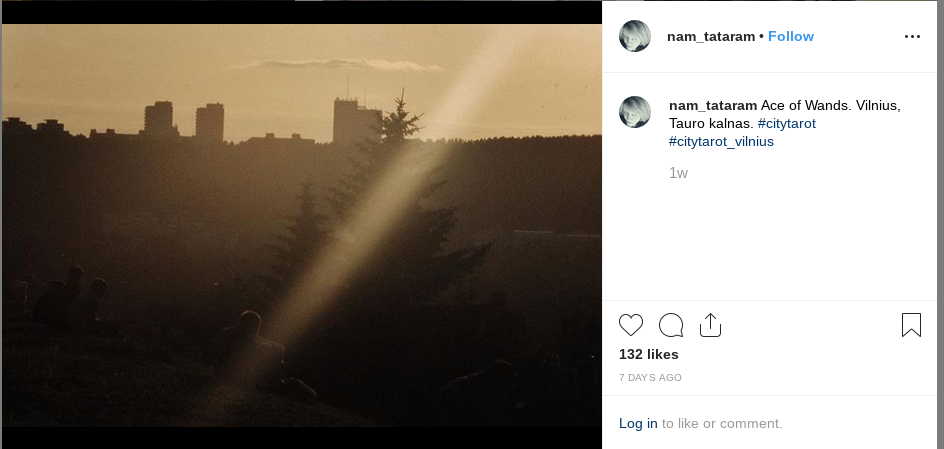The height and width of the screenshot is (449, 944).
Task: Click the sunset skyline photo
Action: pos(301,225)
